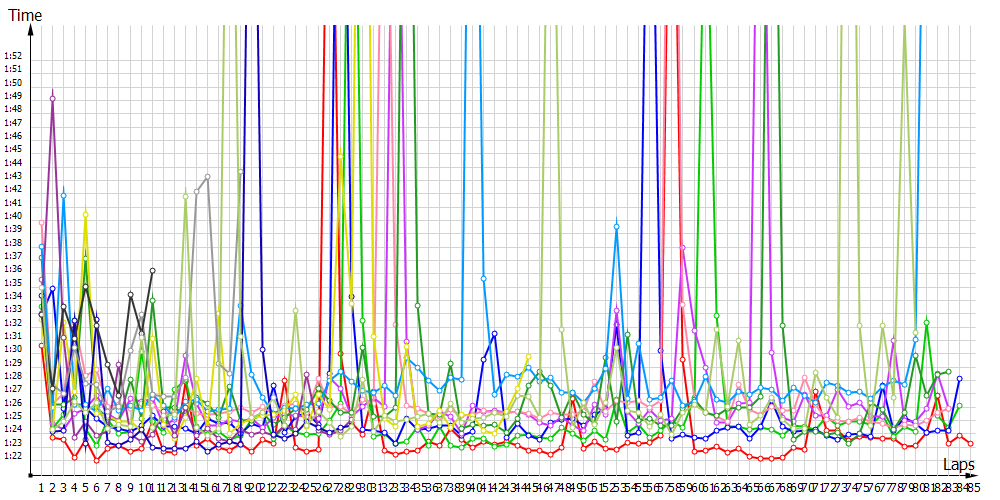Click the dark blue peak point at lap 42
1000x500 pixels.
pos(494,333)
